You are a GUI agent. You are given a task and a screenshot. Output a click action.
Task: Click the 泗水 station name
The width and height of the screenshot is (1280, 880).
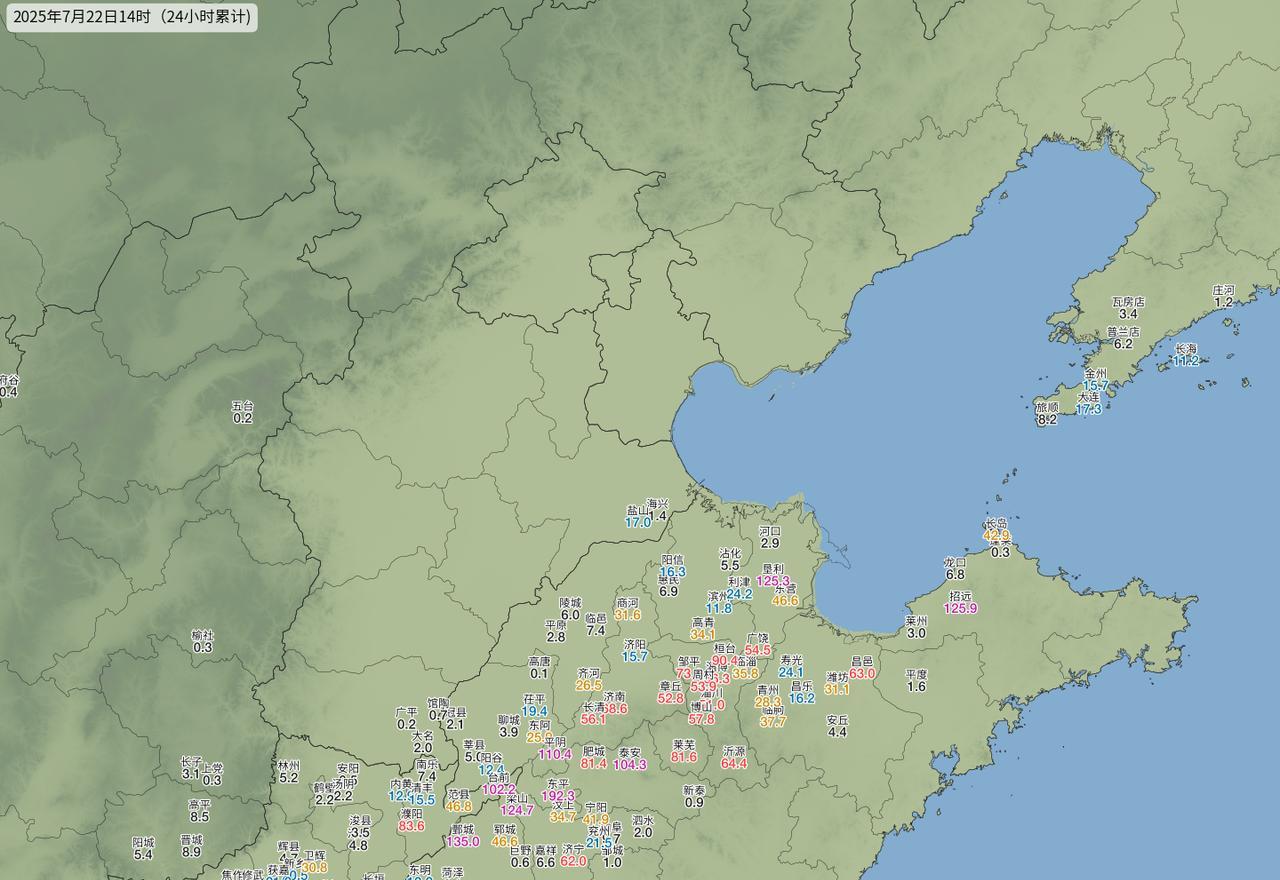click(643, 820)
